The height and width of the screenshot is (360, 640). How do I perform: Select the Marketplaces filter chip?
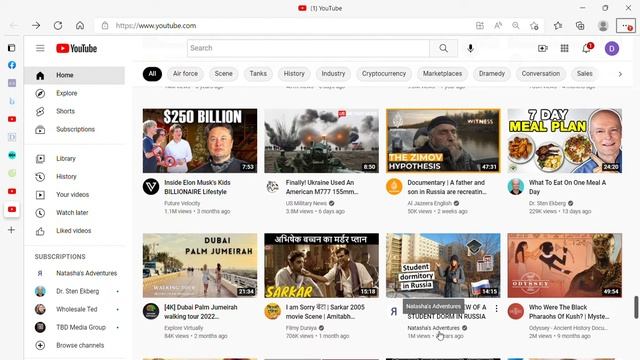(442, 74)
